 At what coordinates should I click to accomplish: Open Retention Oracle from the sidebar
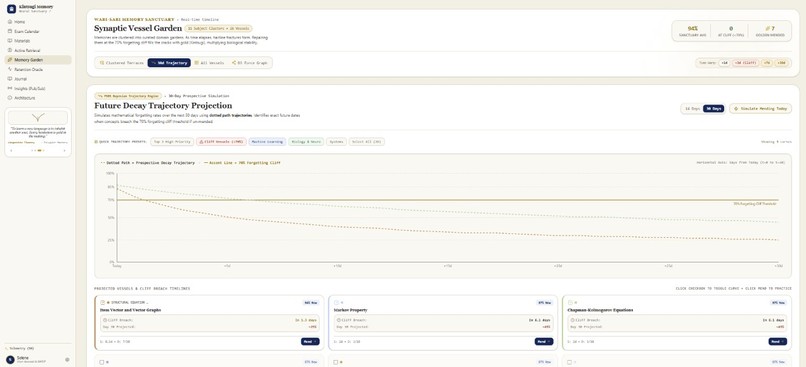pos(38,69)
